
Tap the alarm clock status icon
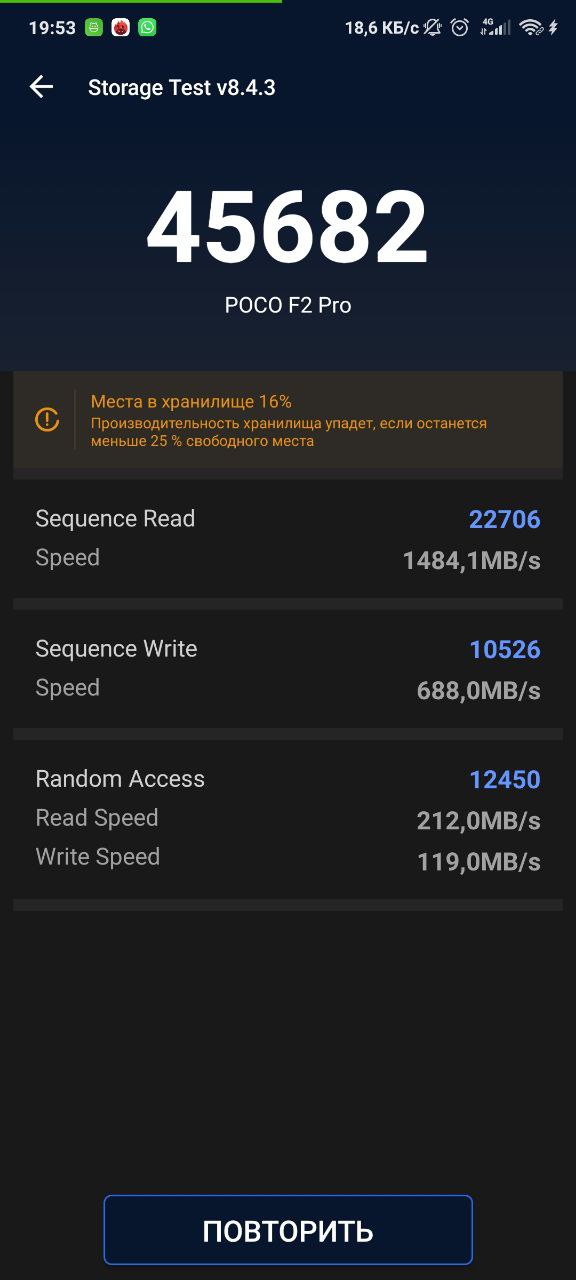coord(460,28)
